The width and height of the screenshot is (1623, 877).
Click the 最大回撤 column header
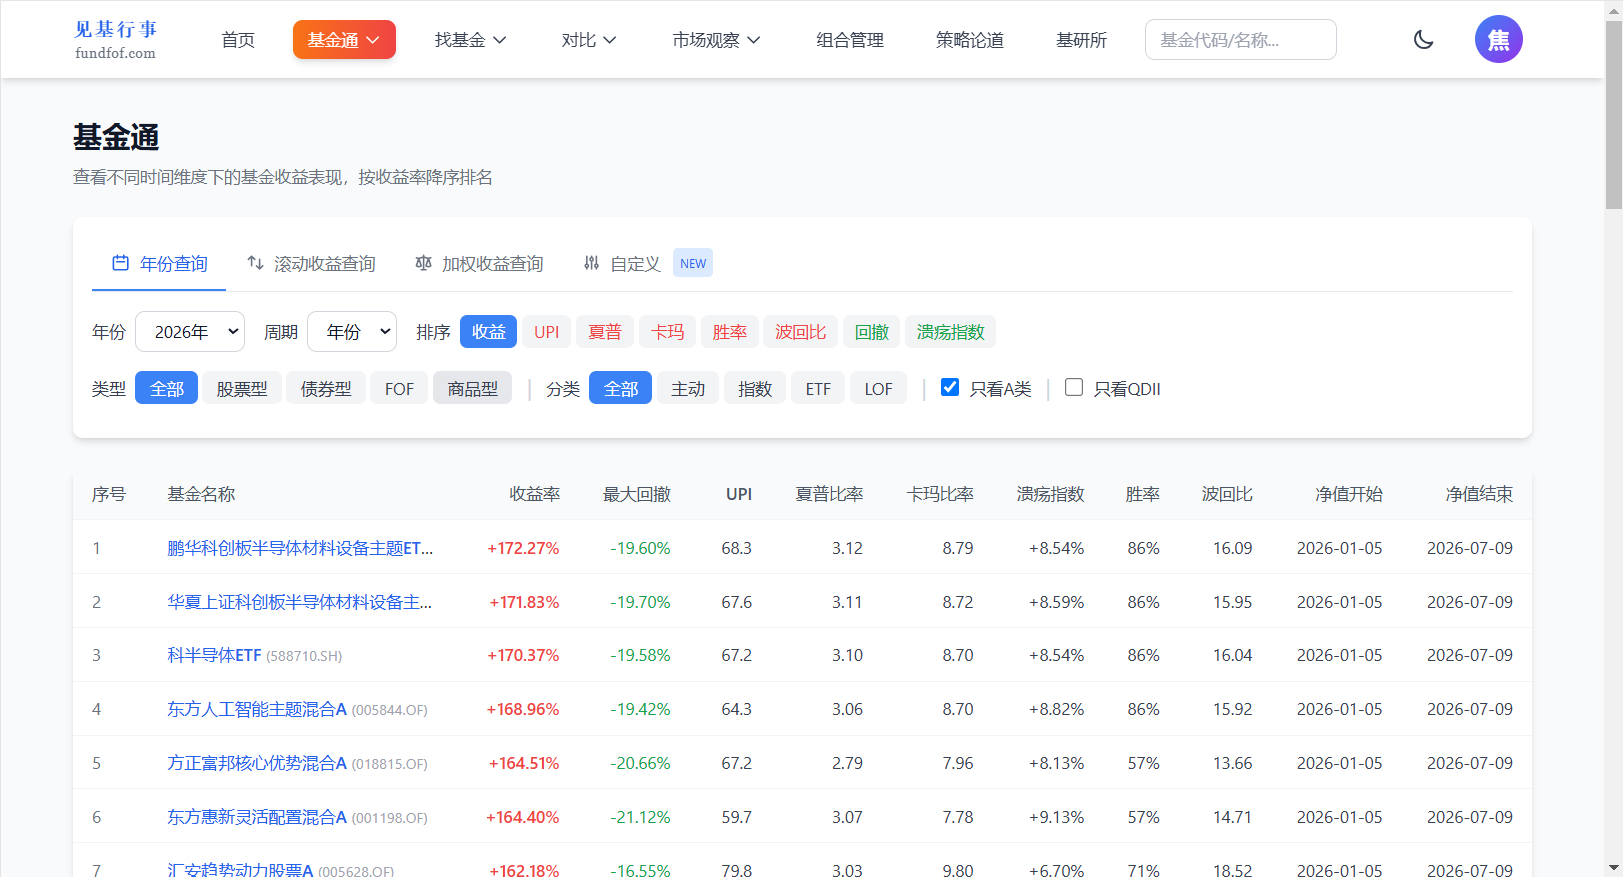click(x=637, y=494)
